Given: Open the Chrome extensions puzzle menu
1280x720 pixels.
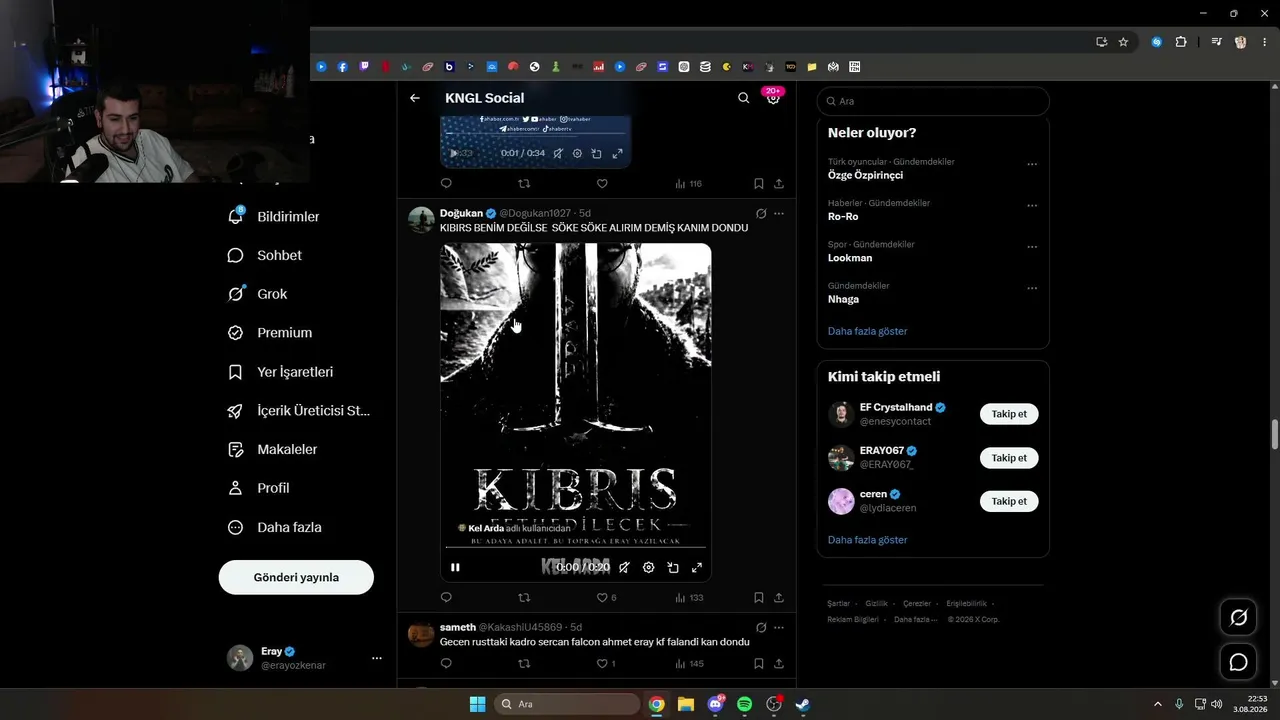Looking at the screenshot, I should tap(1181, 42).
